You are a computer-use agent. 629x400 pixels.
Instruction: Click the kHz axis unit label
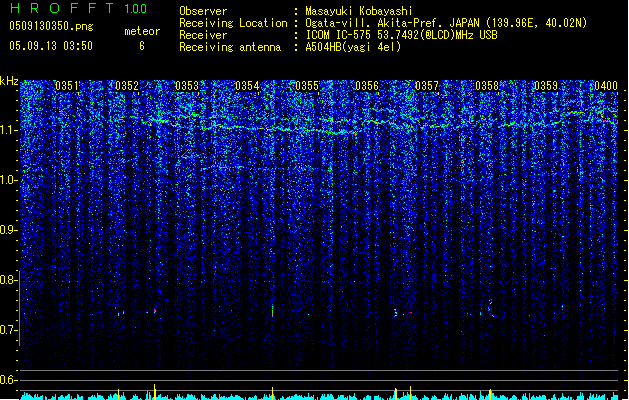coord(9,81)
